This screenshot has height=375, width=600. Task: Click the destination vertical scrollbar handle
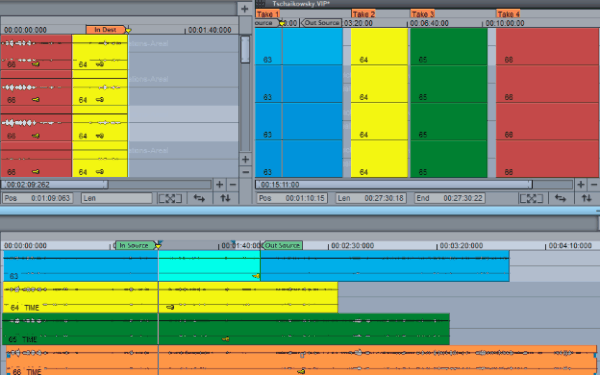(x=245, y=49)
